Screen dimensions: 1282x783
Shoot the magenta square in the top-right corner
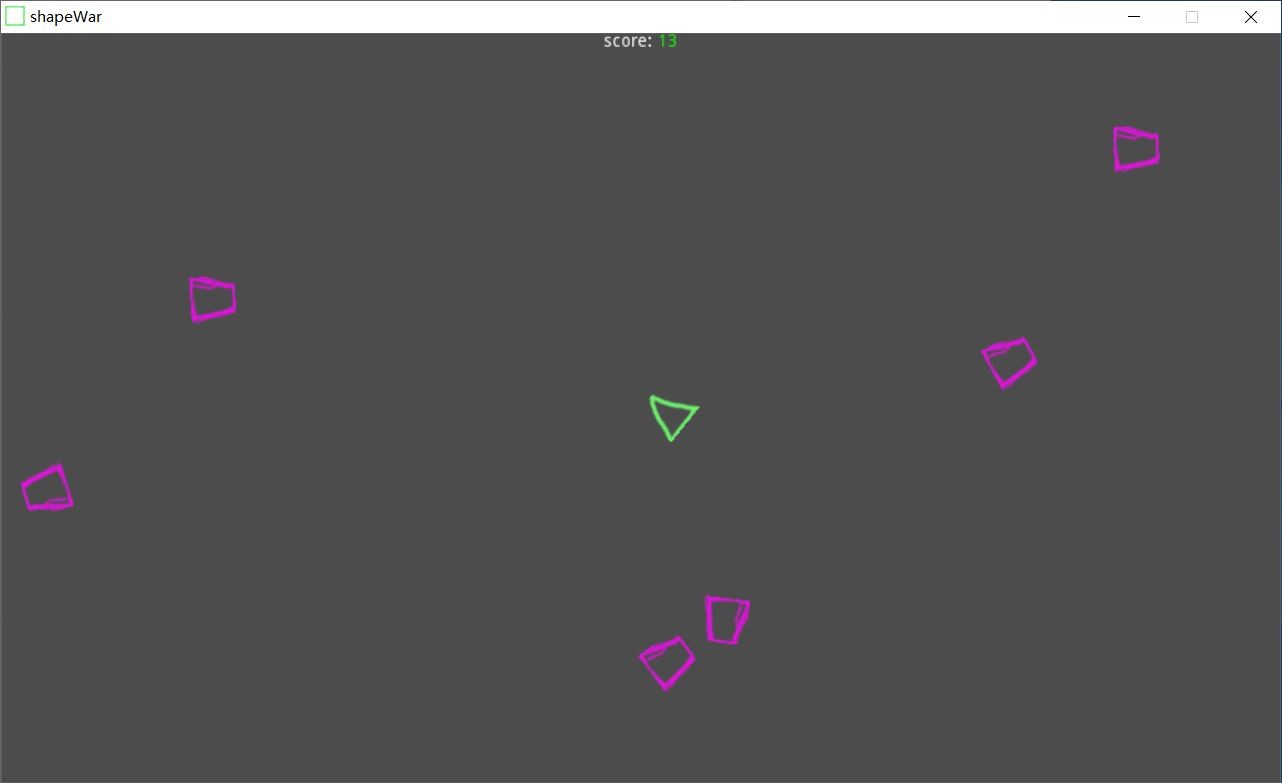(x=1136, y=149)
